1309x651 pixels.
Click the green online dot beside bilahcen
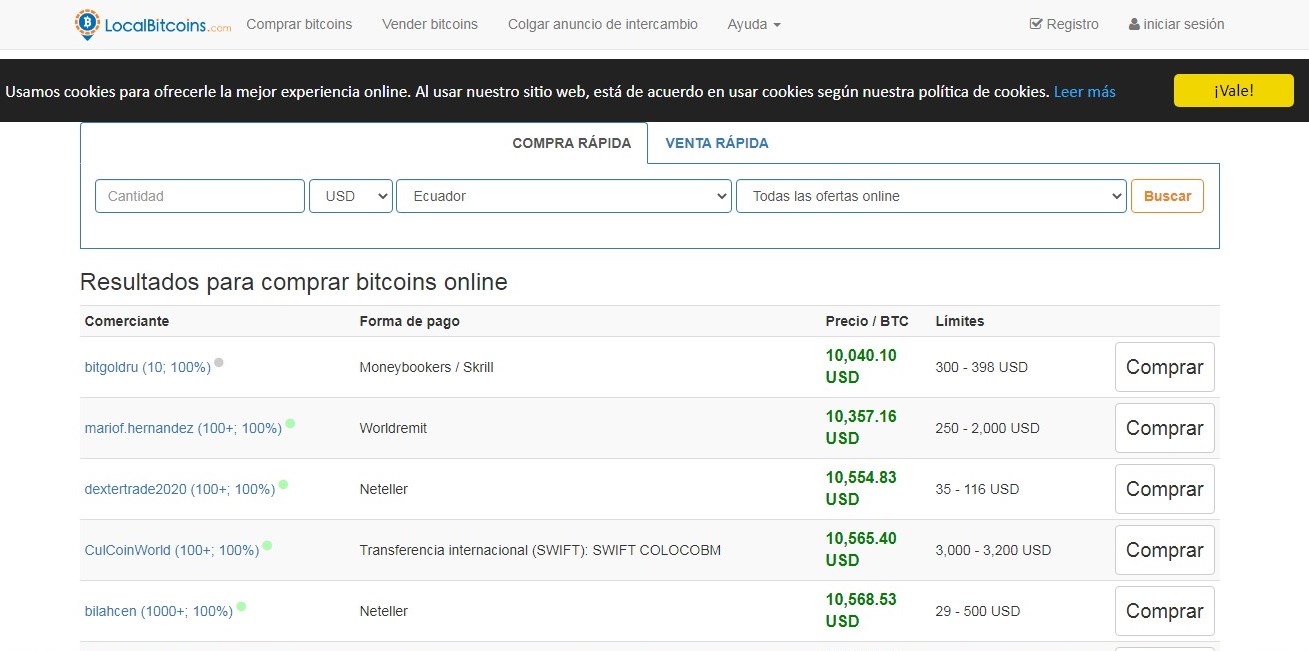coord(240,606)
